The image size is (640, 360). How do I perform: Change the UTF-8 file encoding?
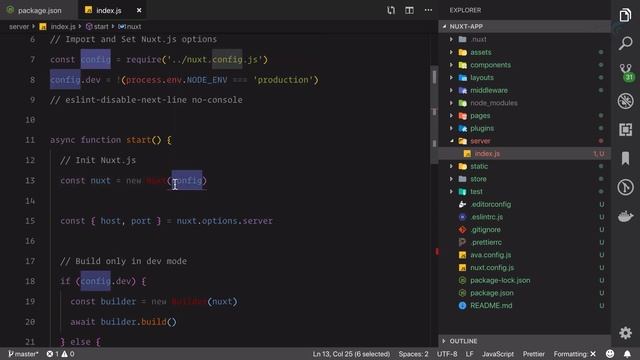pos(447,354)
